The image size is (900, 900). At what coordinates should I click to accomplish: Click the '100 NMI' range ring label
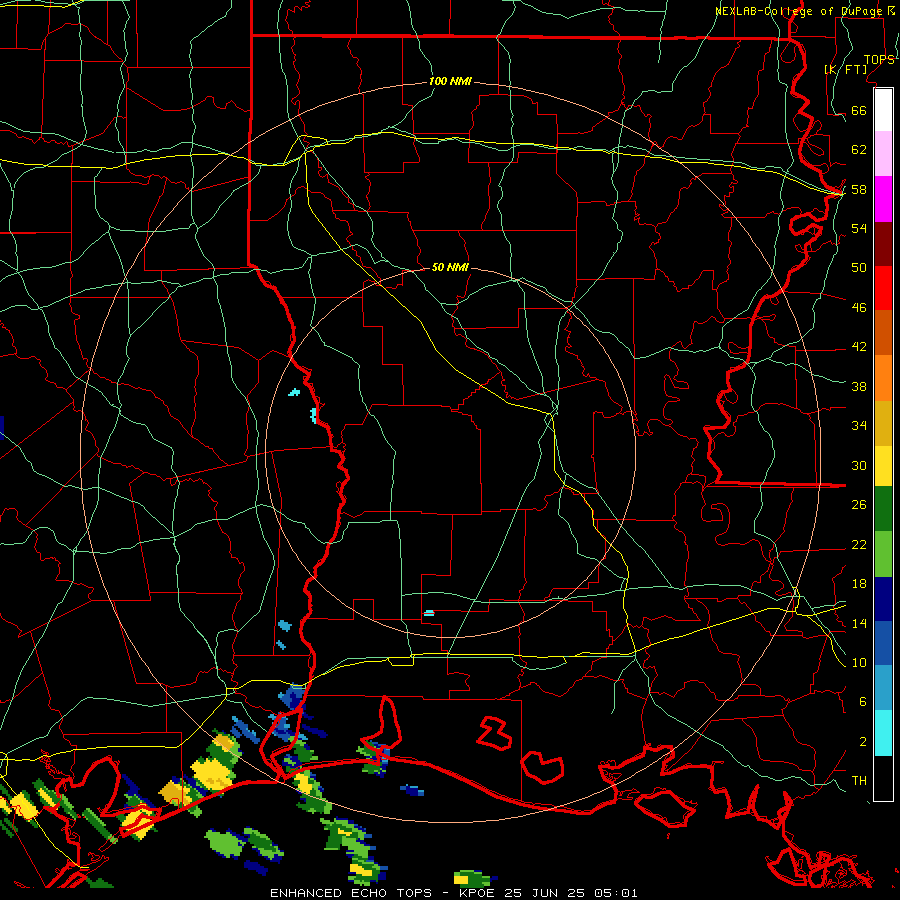point(450,82)
